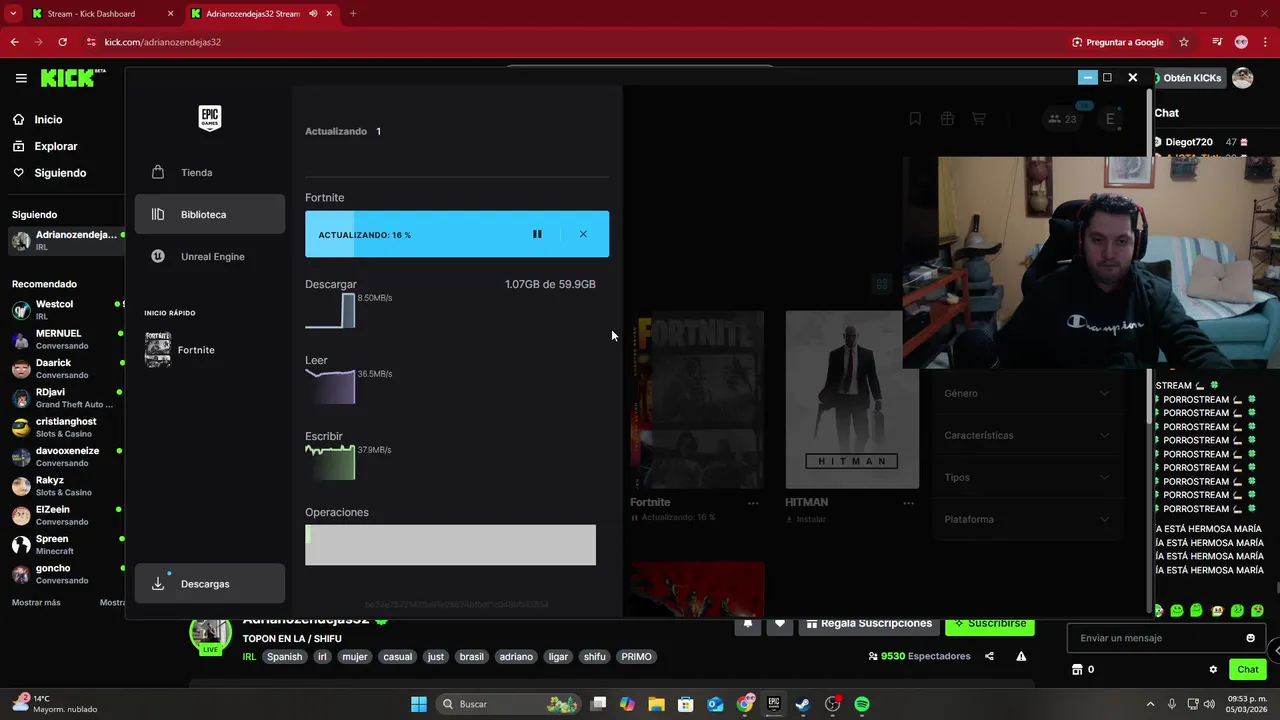Open the Epic shopping cart icon
1280x720 pixels.
pos(979,119)
